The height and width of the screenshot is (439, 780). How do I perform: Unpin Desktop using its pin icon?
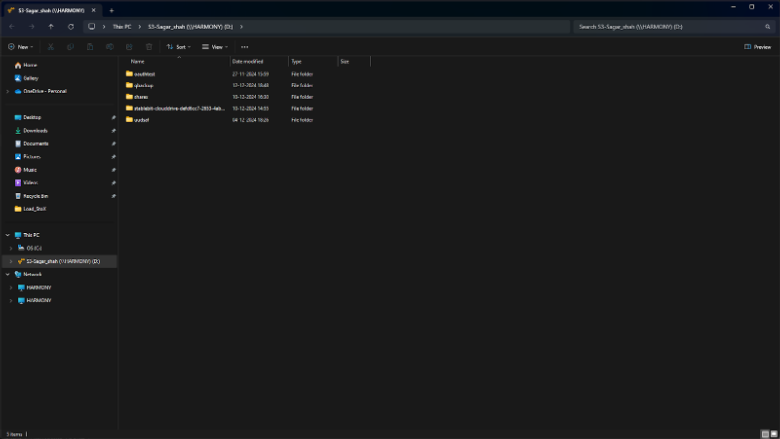(x=113, y=118)
